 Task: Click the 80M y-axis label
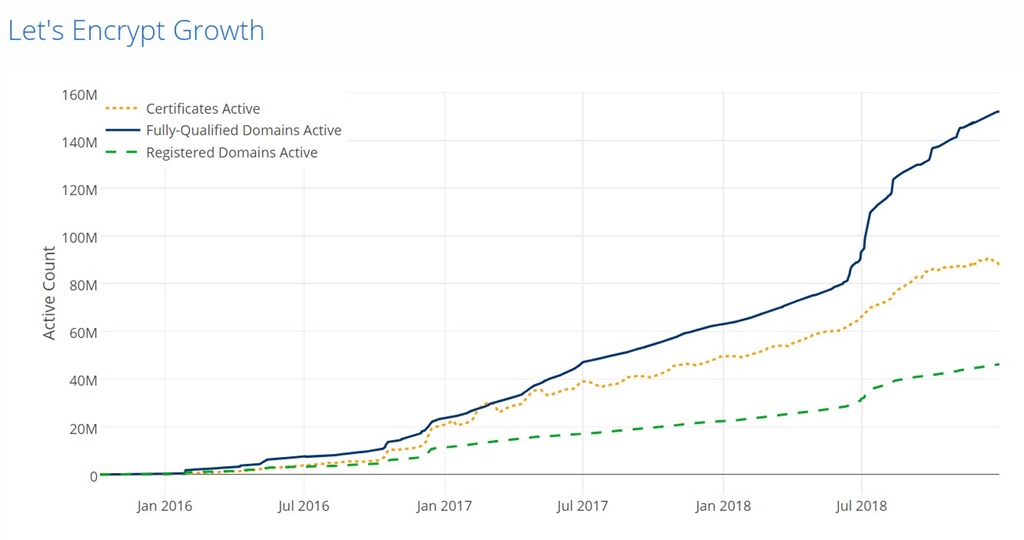(x=84, y=285)
